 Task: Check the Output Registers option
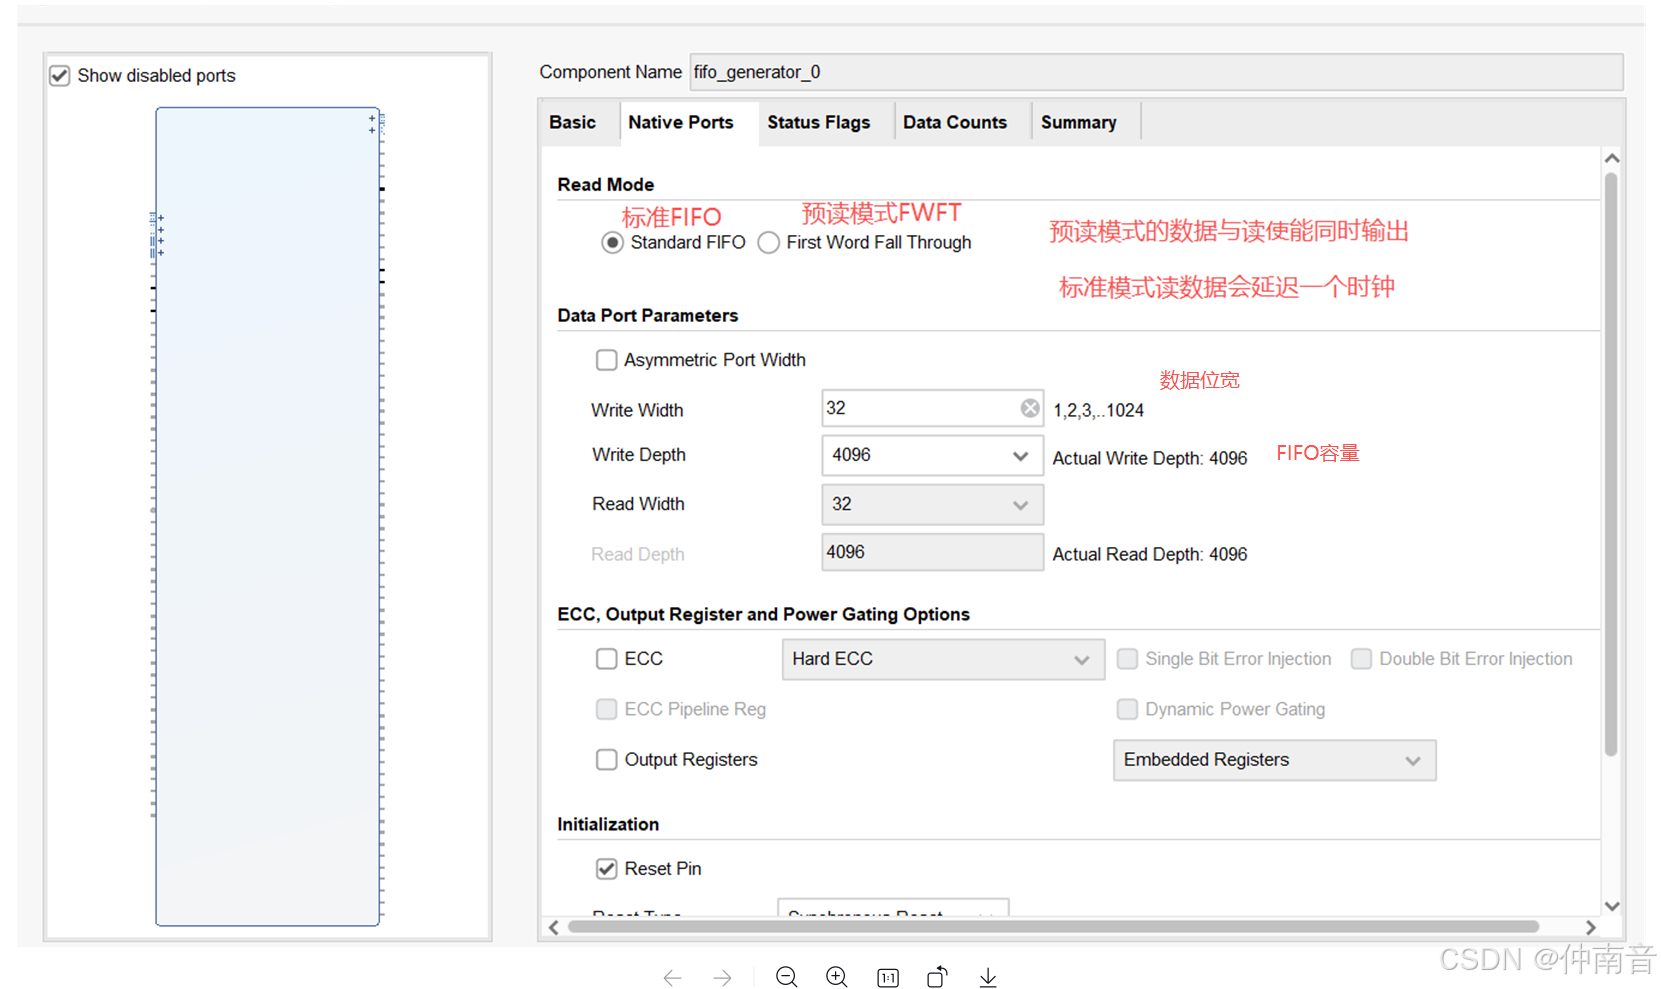point(606,760)
